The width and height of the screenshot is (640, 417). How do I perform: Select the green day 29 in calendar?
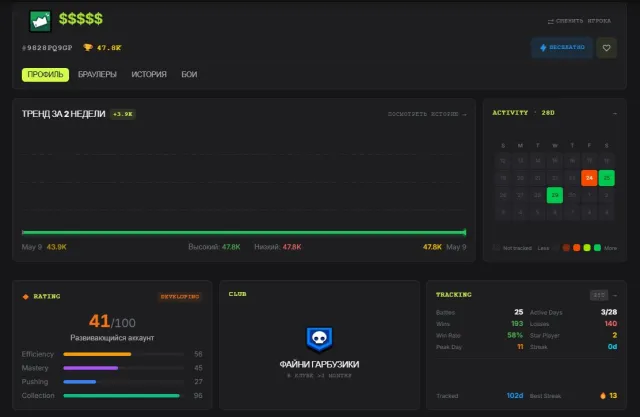[x=555, y=195]
